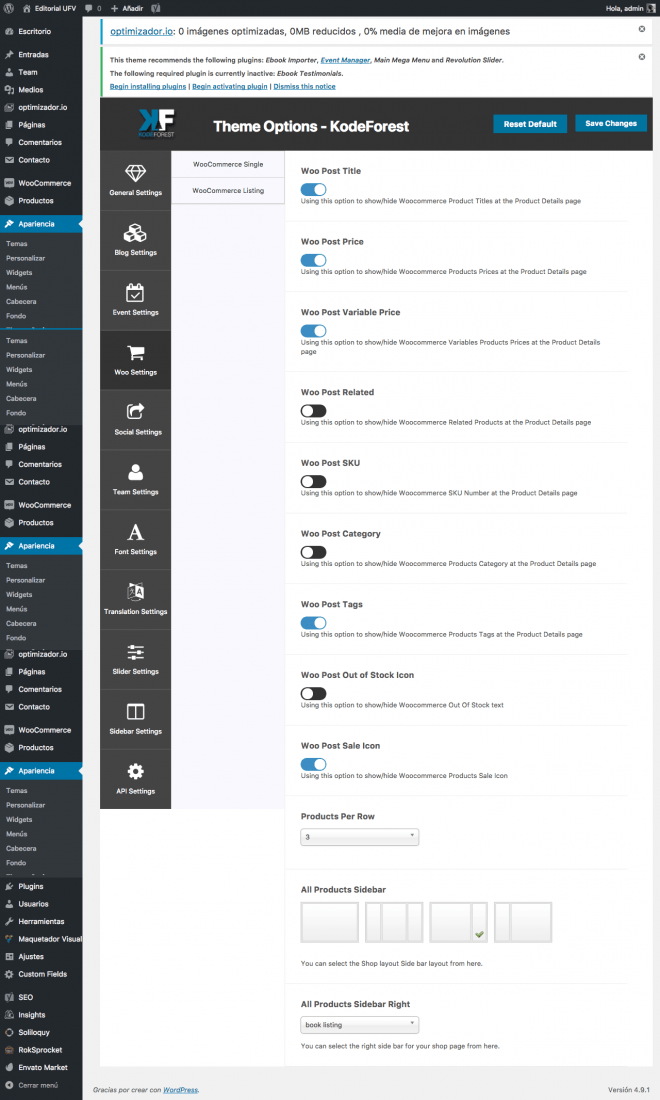Select both-sidebars layout thumbnail
The height and width of the screenshot is (1100, 660).
pyautogui.click(x=394, y=923)
